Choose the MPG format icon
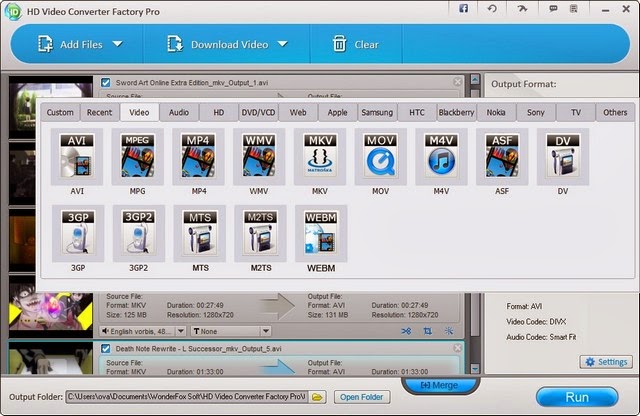Screen dimensions: 640x416 pyautogui.click(x=138, y=157)
